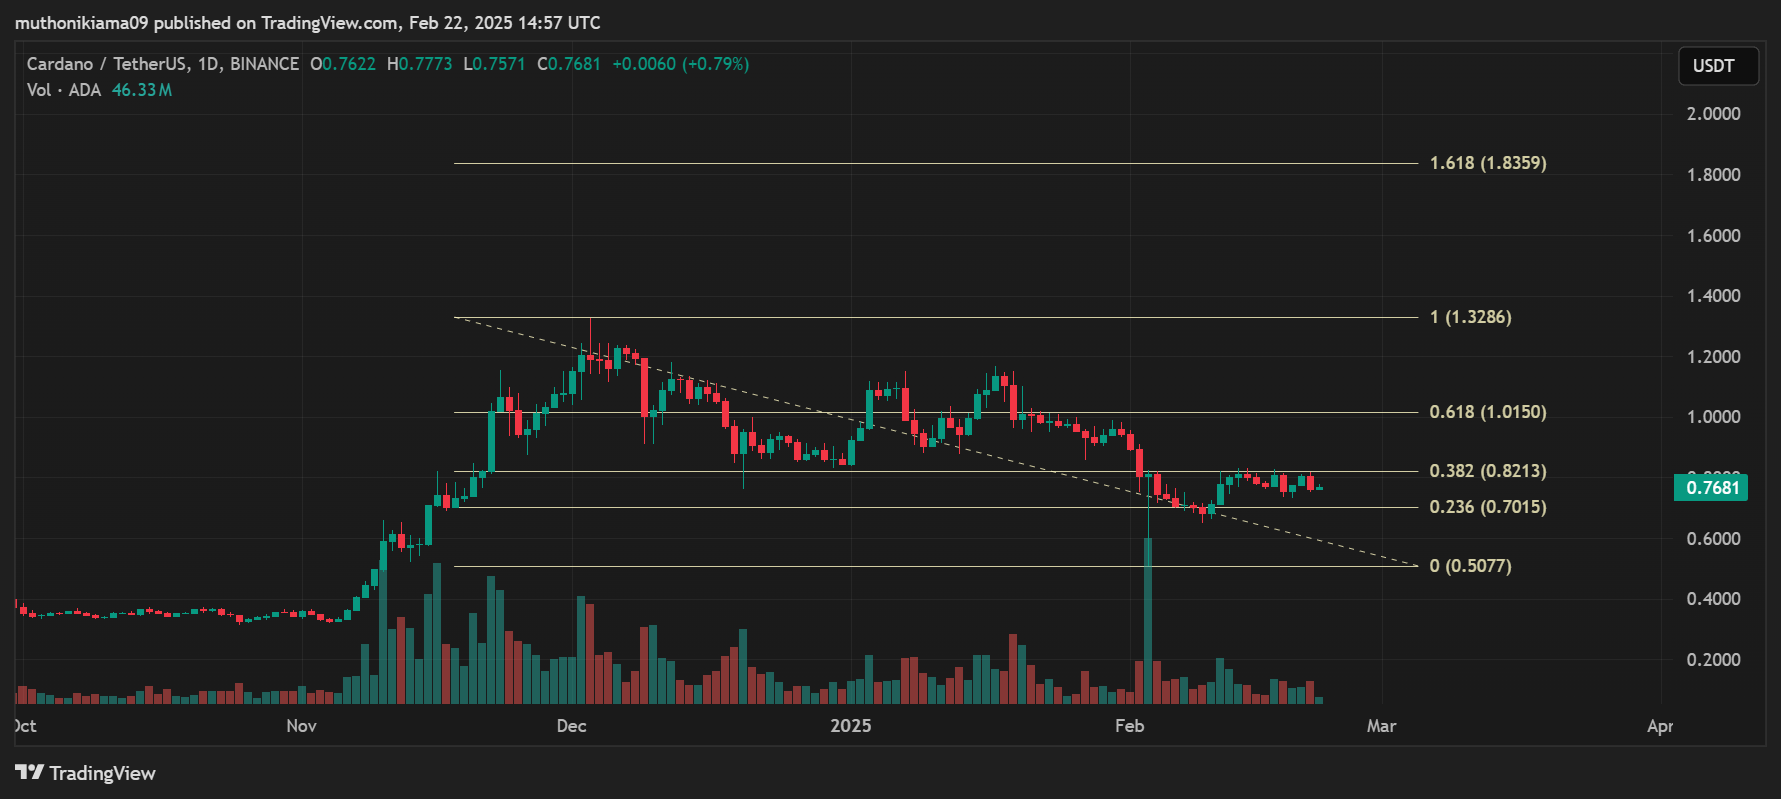Click the 2.0000 price axis label

click(x=1714, y=114)
